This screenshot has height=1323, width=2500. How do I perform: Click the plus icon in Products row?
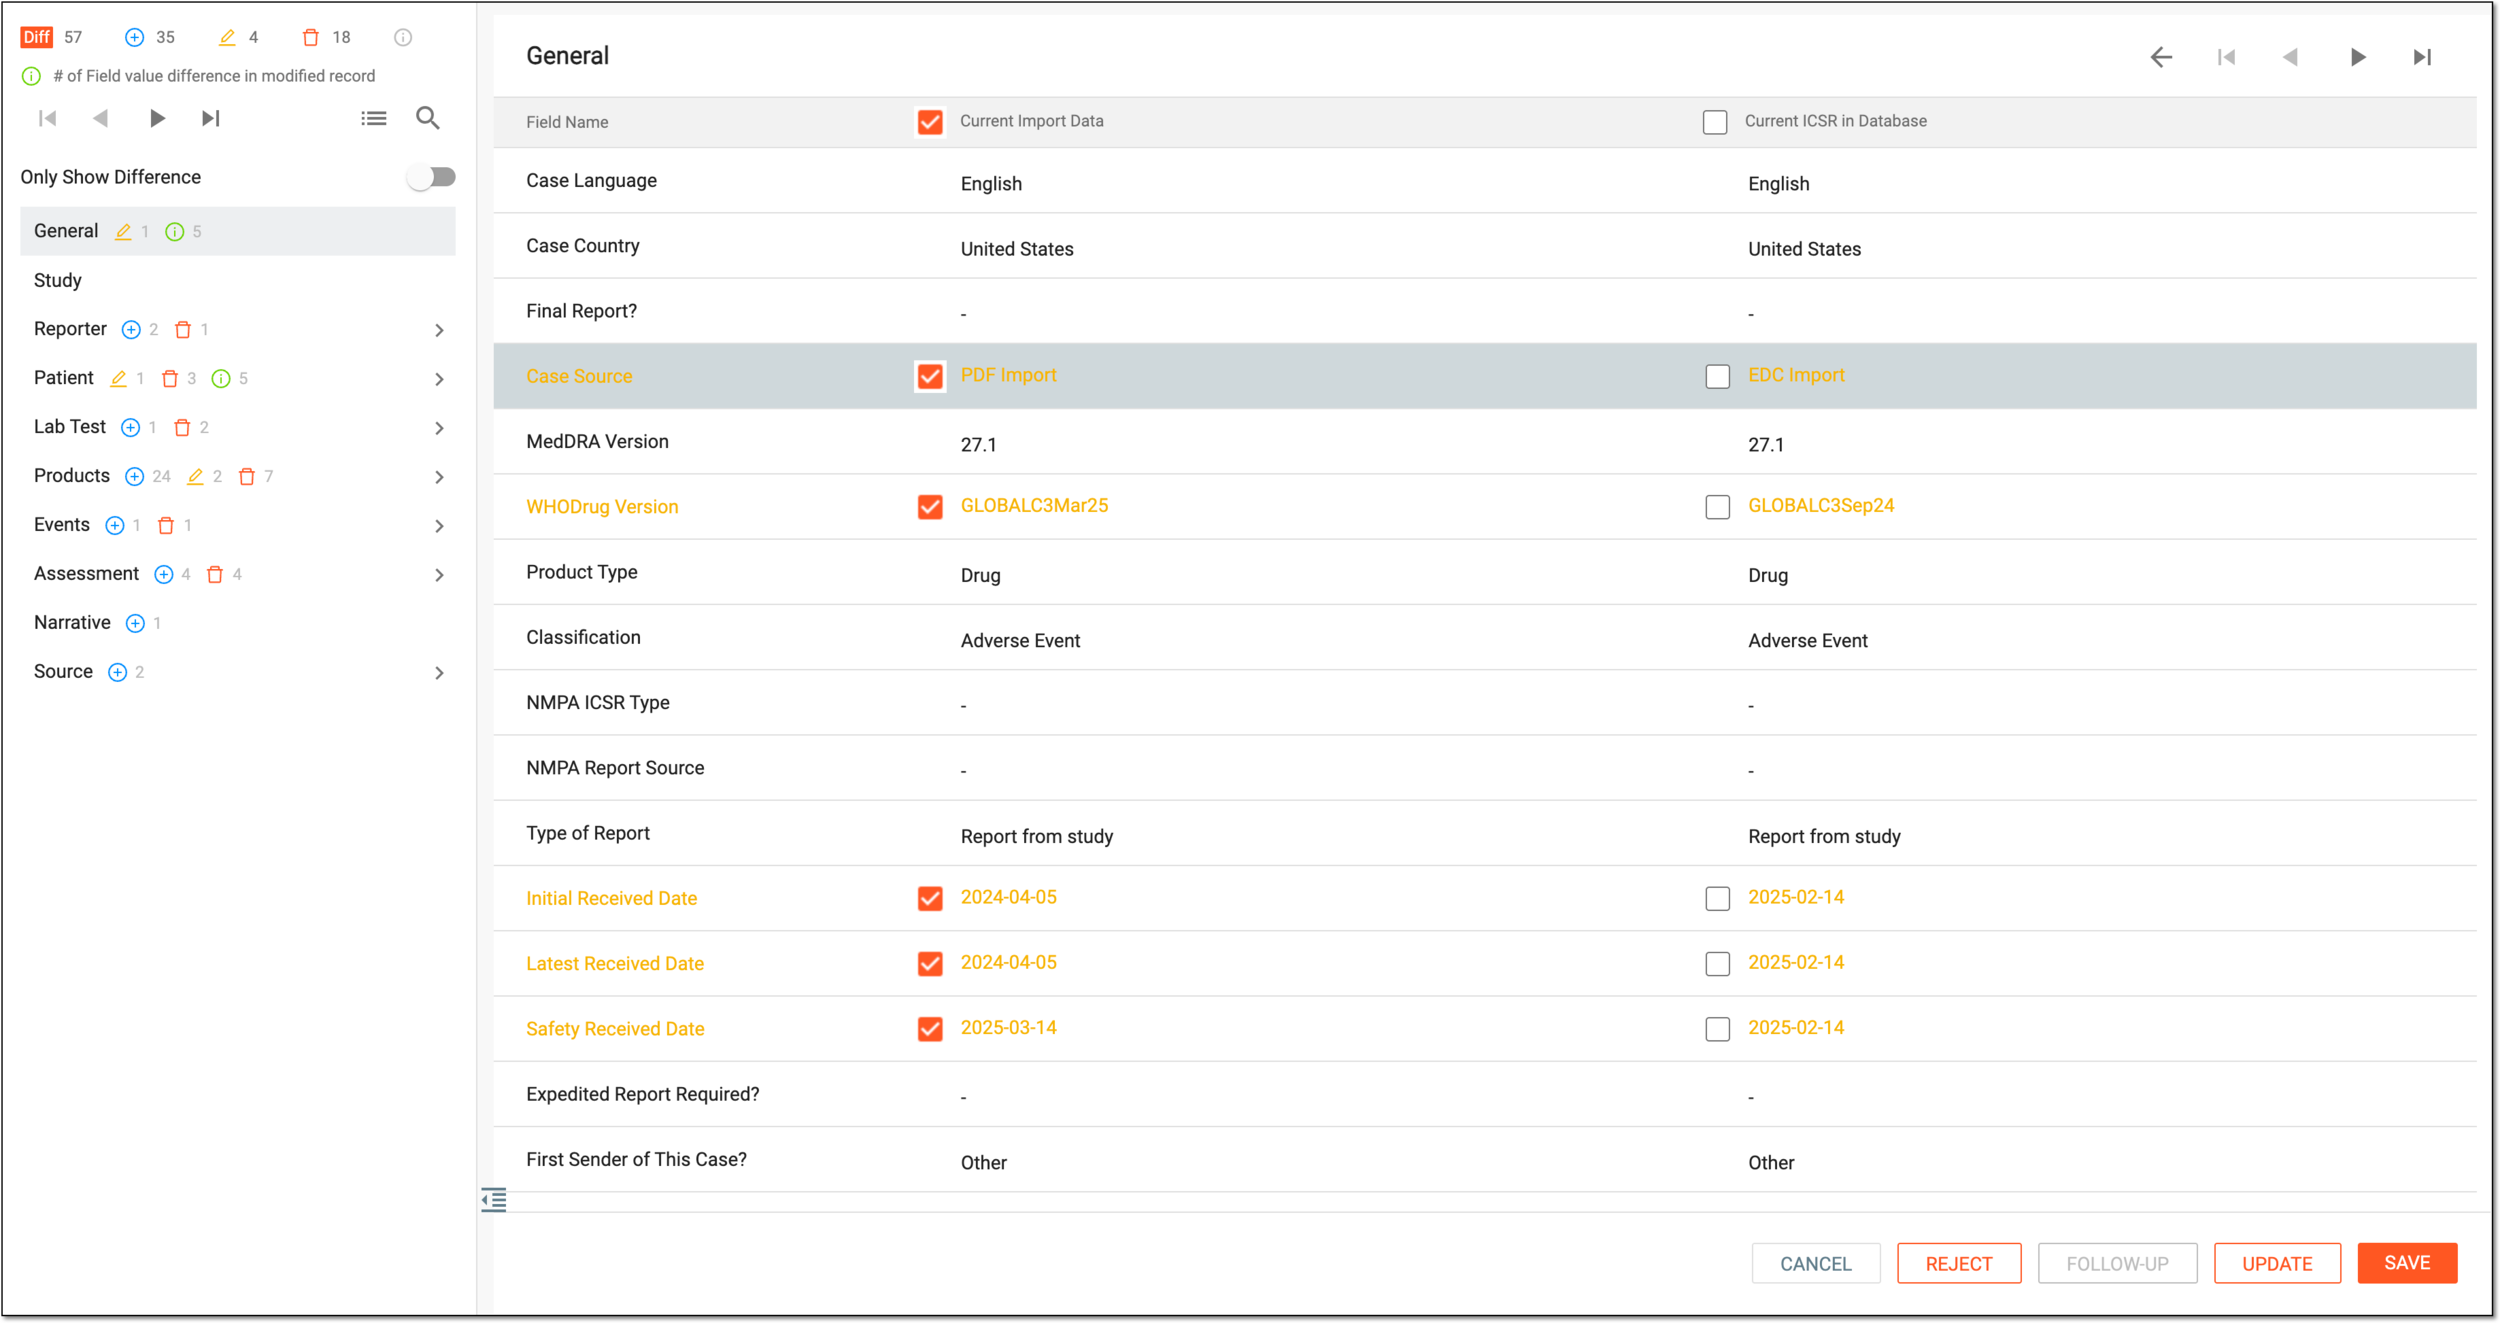click(134, 476)
